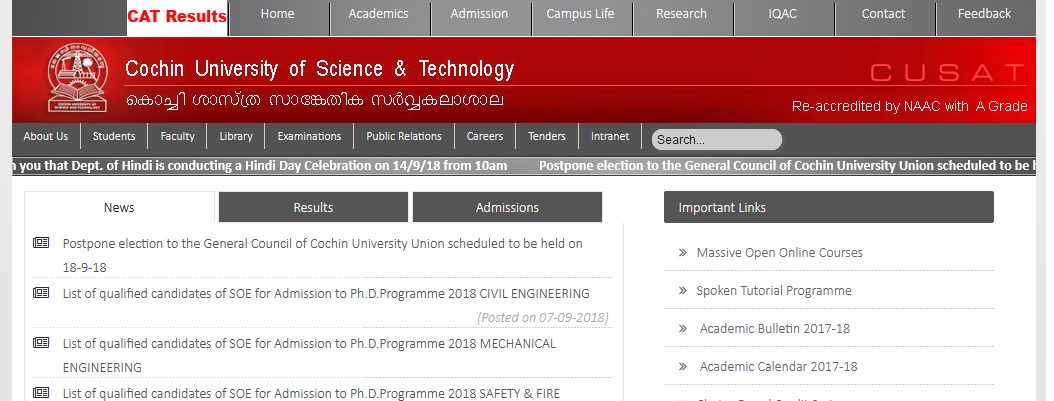Open Faculty navigation item
The height and width of the screenshot is (401, 1054).
pyautogui.click(x=177, y=136)
